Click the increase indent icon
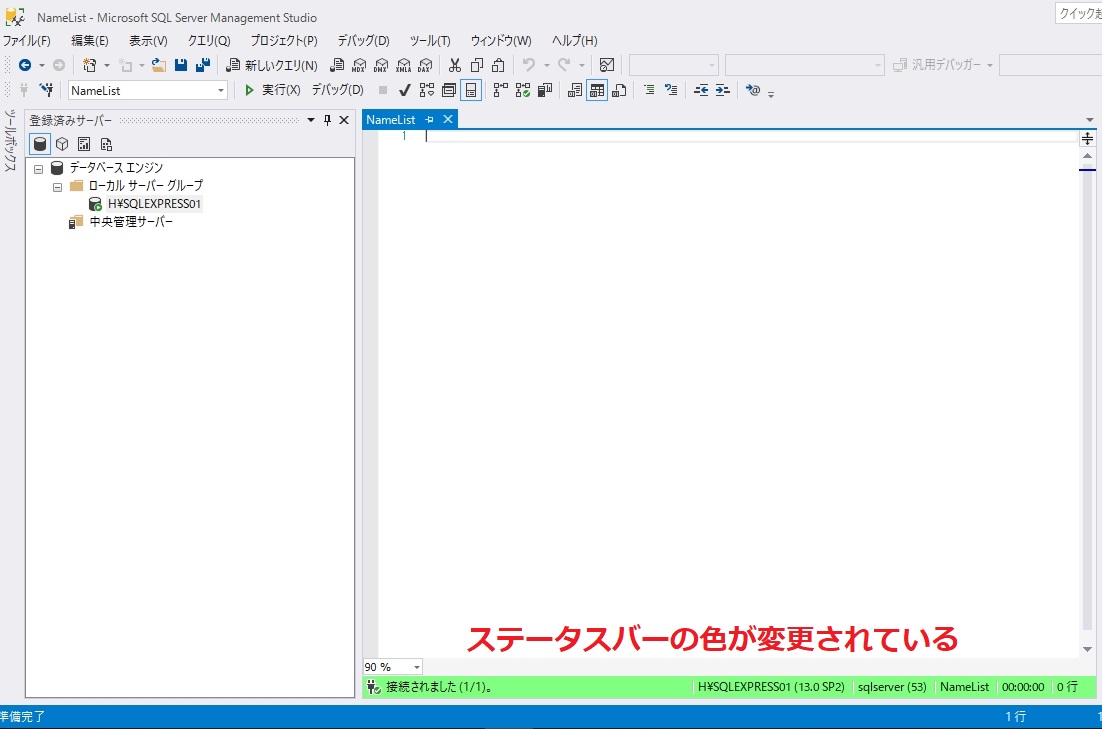 722,90
